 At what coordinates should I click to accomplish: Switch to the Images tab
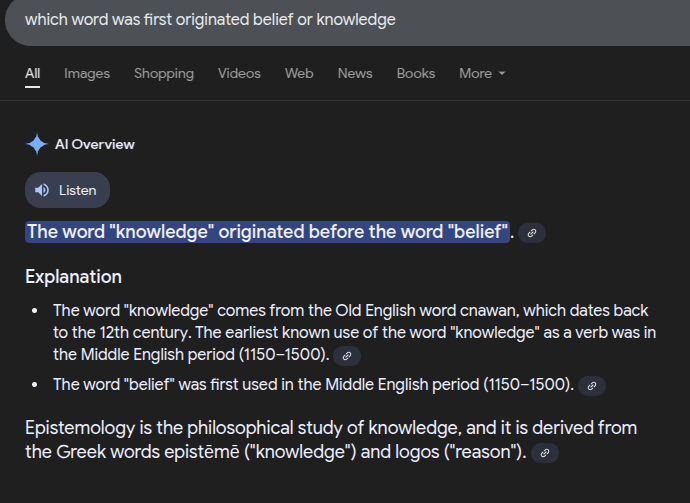pyautogui.click(x=87, y=73)
